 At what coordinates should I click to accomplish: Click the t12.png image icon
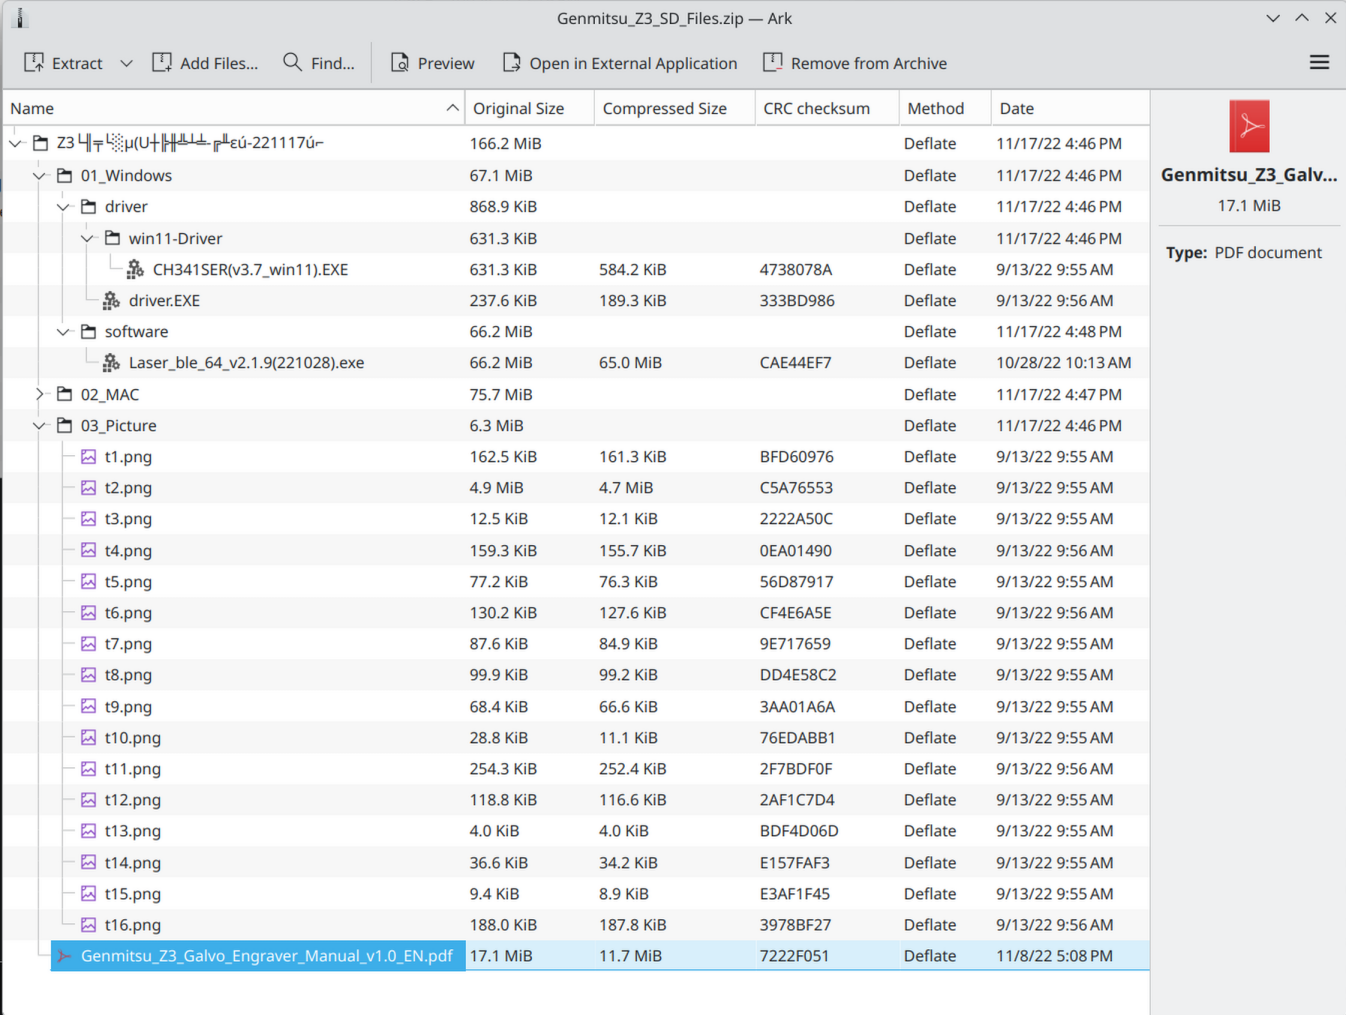point(88,800)
